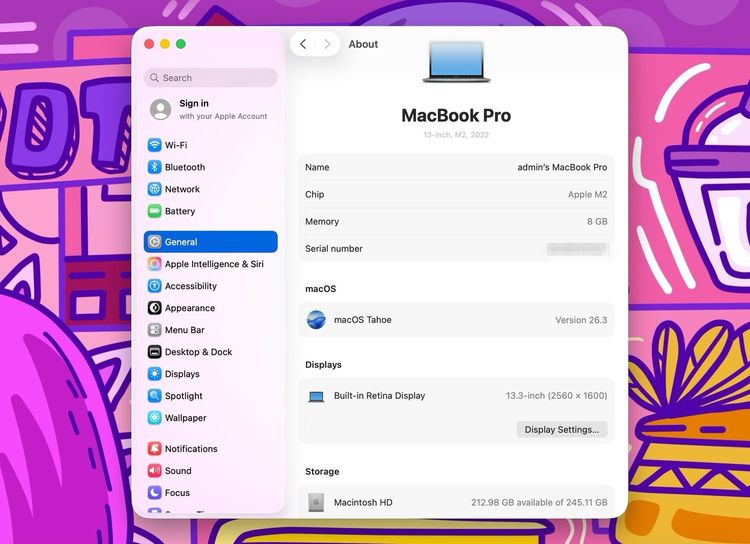This screenshot has height=544, width=750.
Task: Go back with the left chevron
Action: (x=303, y=44)
